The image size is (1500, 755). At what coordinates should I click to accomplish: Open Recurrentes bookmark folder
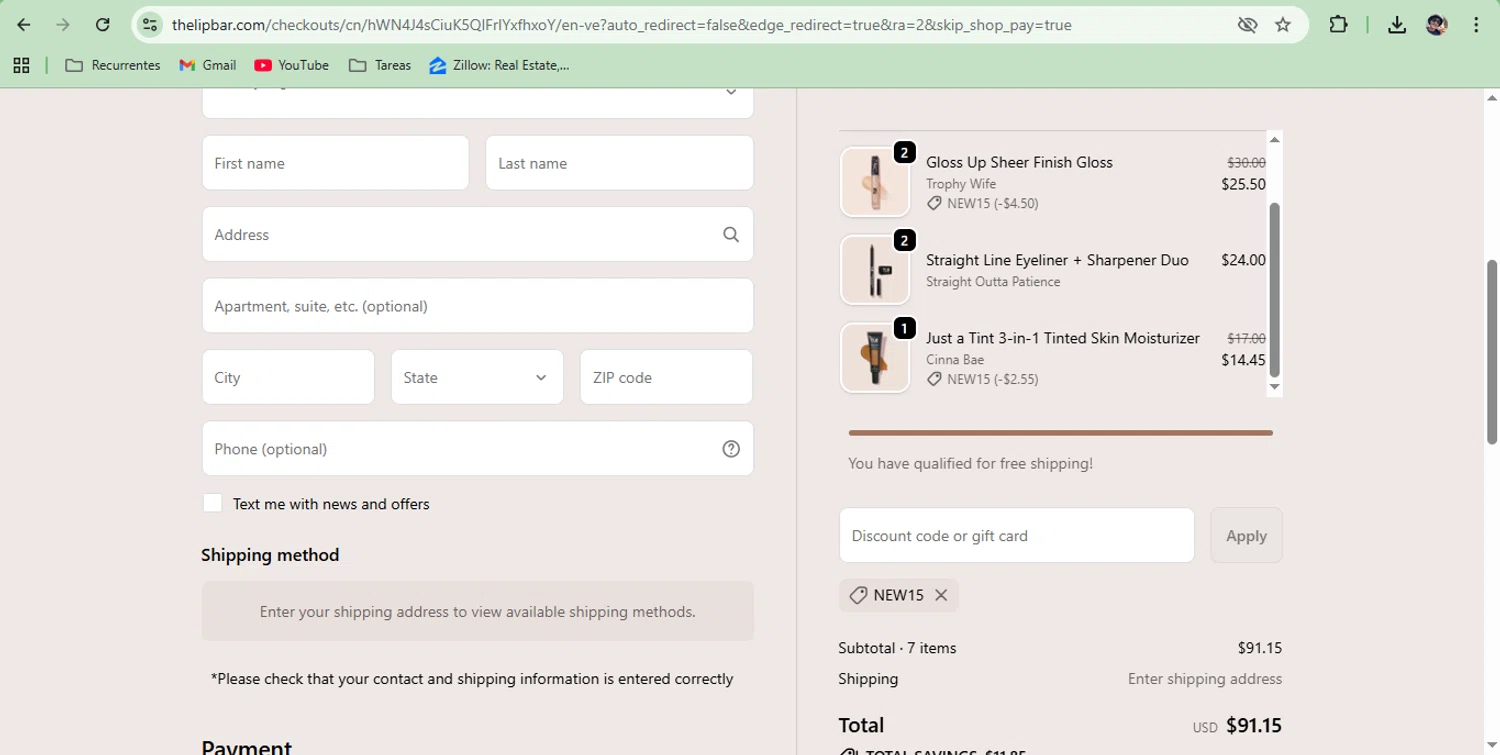(113, 65)
